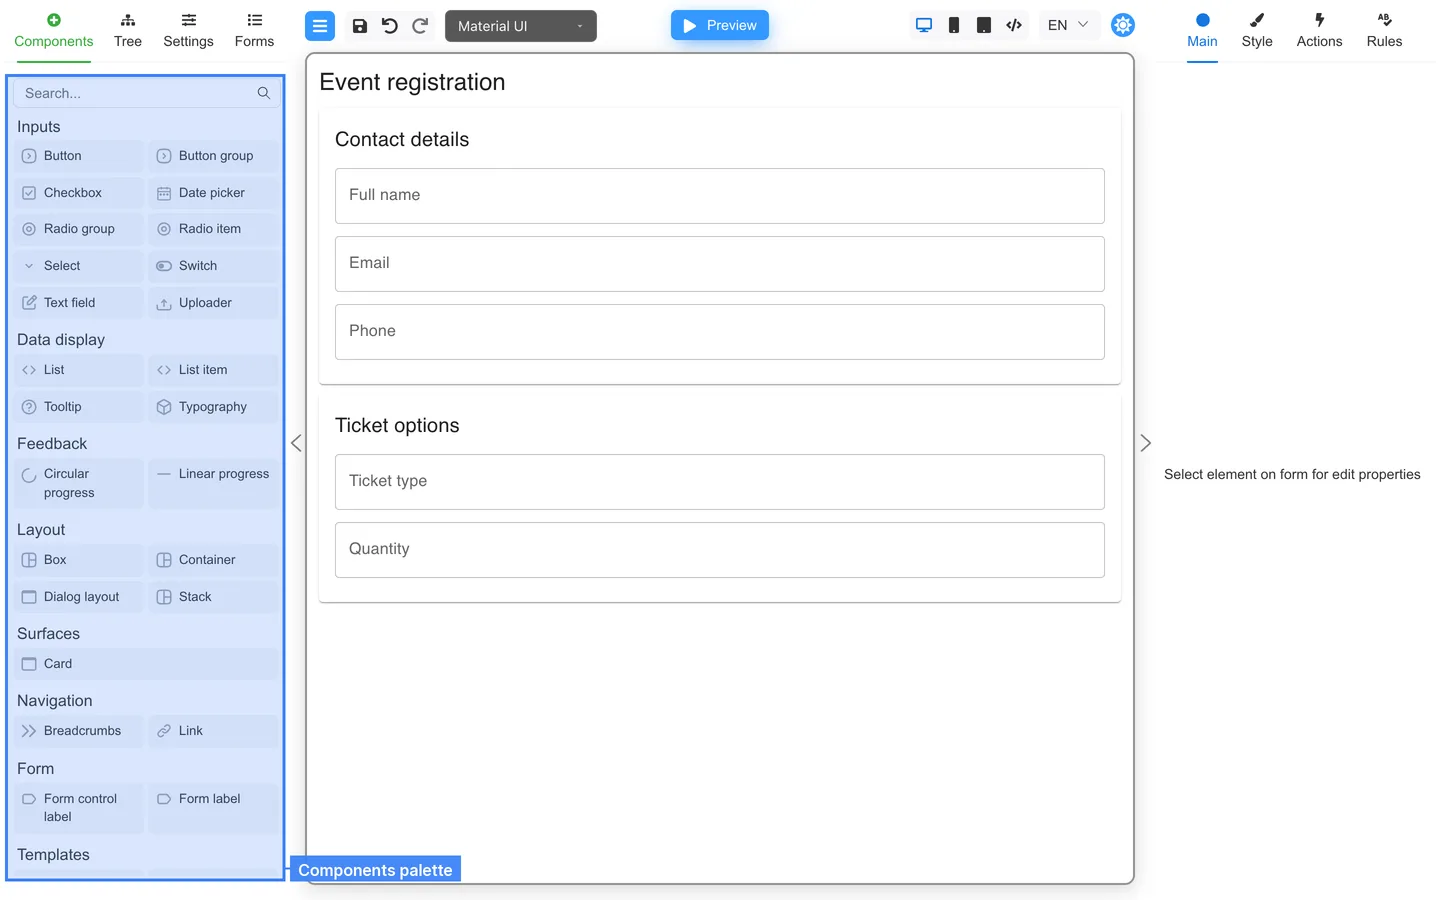Open the Forms tab
Image resolution: width=1440 pixels, height=900 pixels.
[x=254, y=31]
